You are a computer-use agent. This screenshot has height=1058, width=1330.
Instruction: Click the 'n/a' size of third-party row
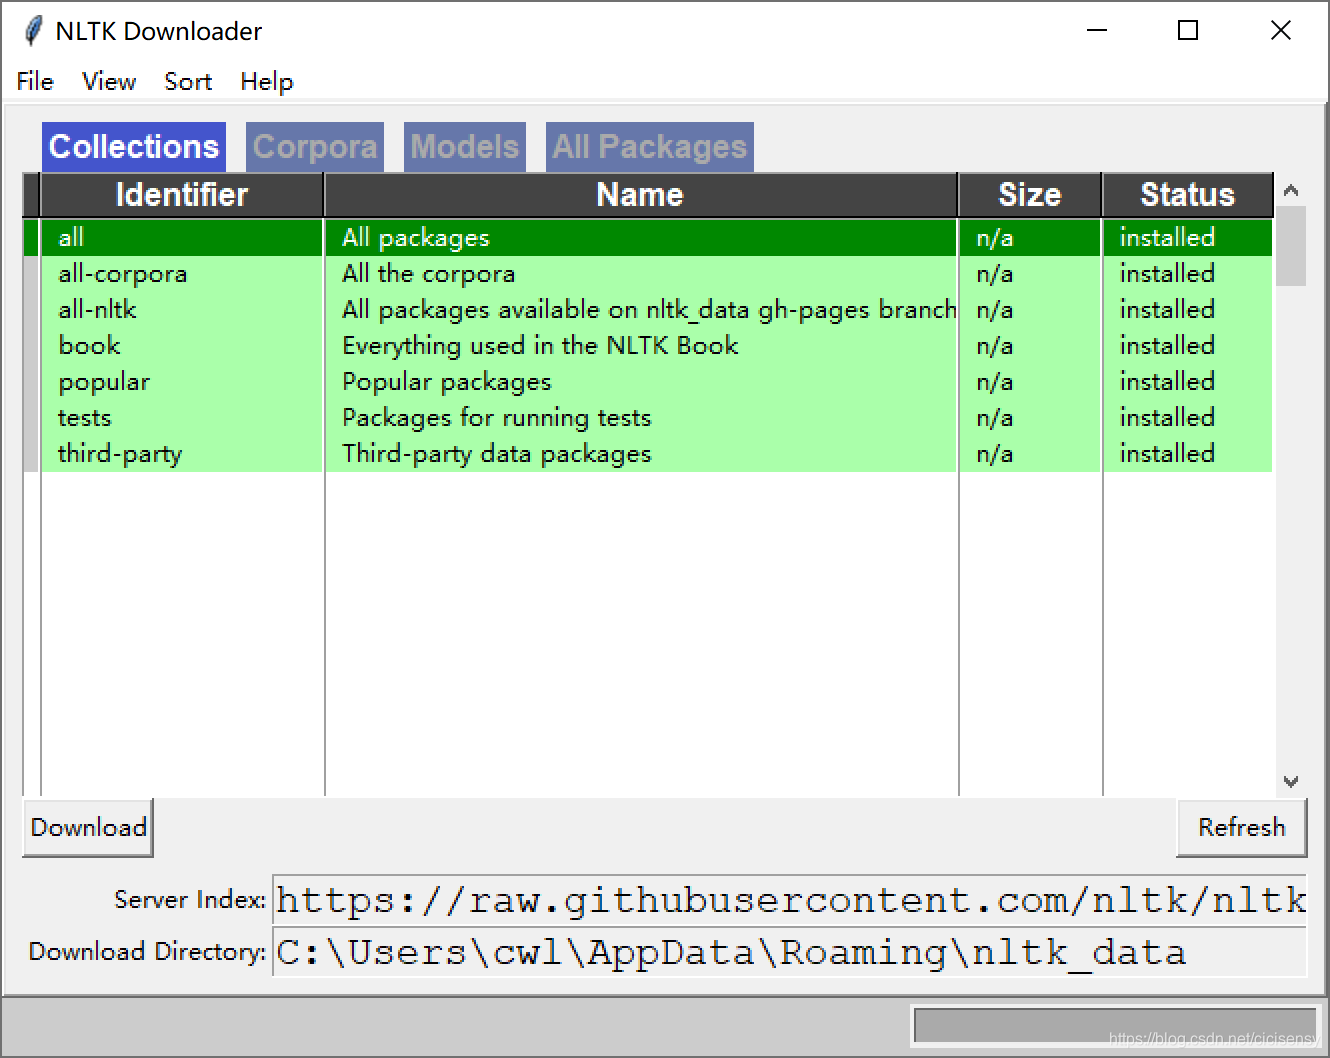click(x=994, y=454)
